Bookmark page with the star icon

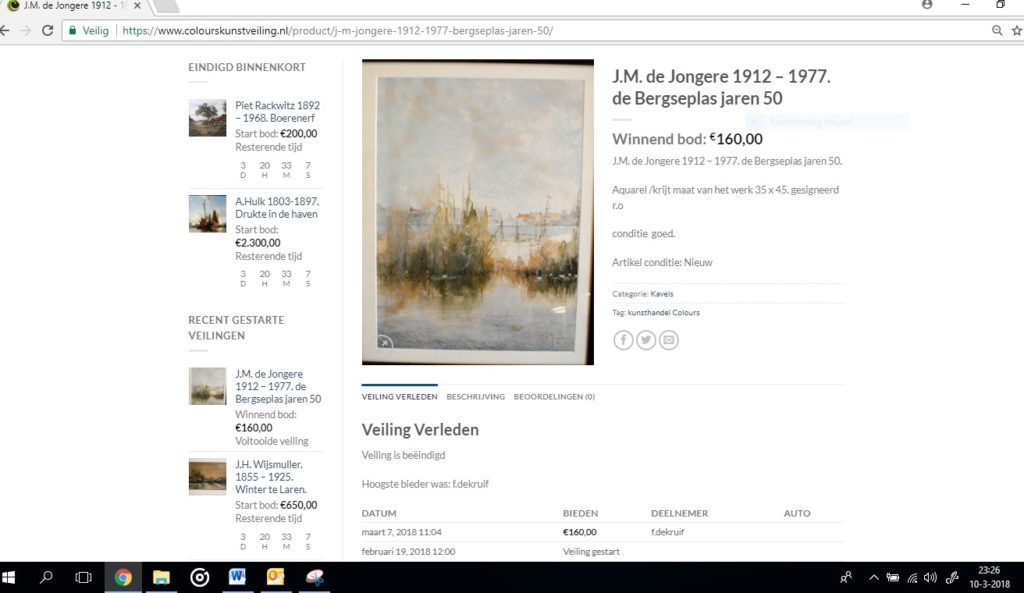pyautogui.click(x=1017, y=31)
